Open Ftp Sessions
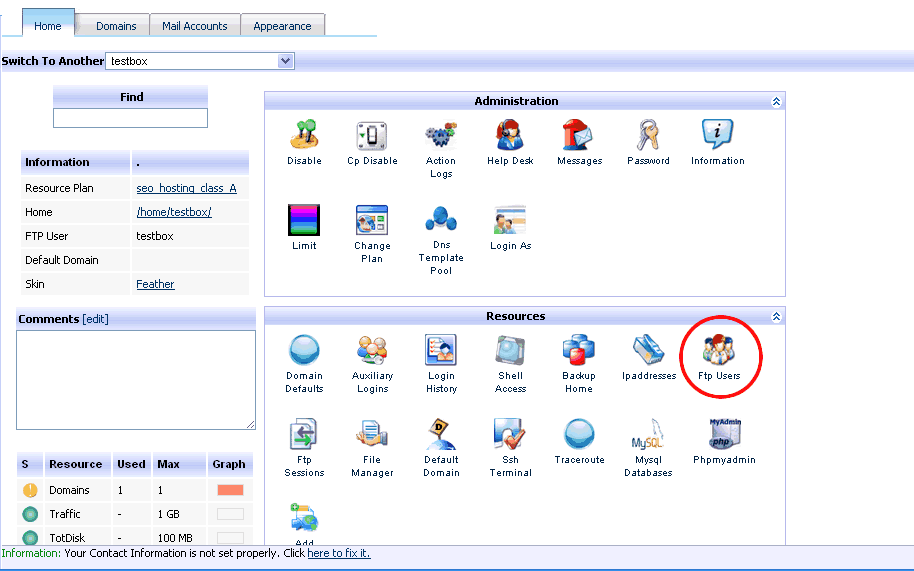Image resolution: width=914 pixels, height=571 pixels. (x=304, y=434)
